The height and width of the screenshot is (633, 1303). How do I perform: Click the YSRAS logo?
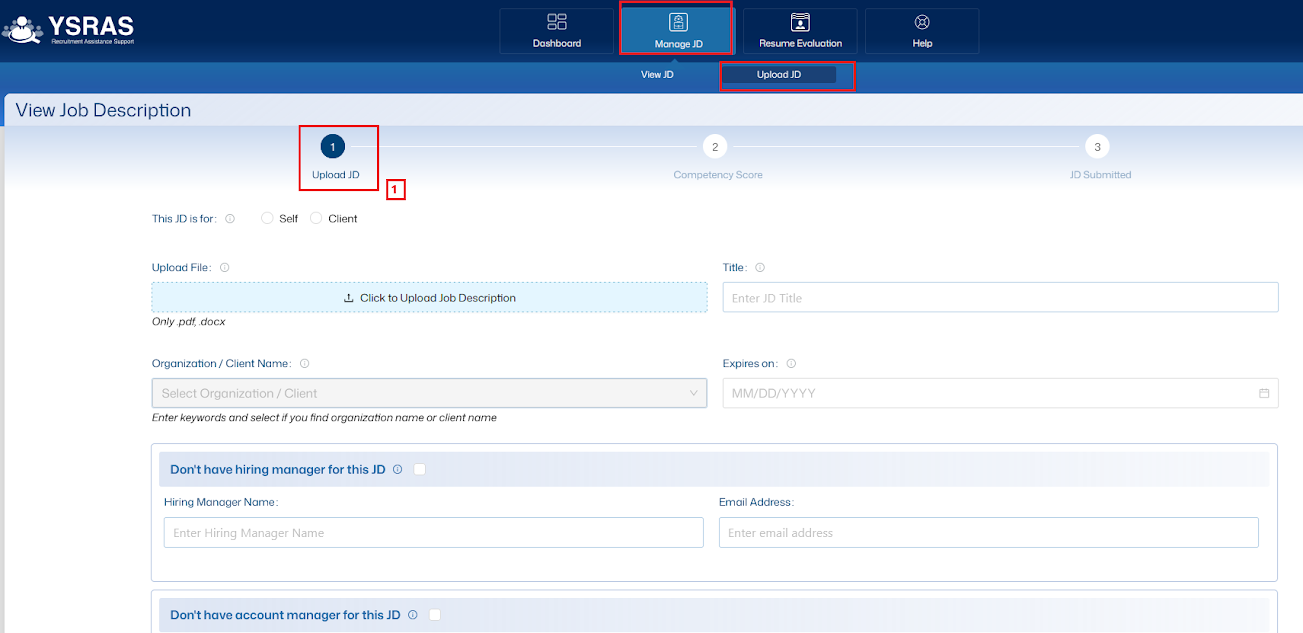[70, 30]
